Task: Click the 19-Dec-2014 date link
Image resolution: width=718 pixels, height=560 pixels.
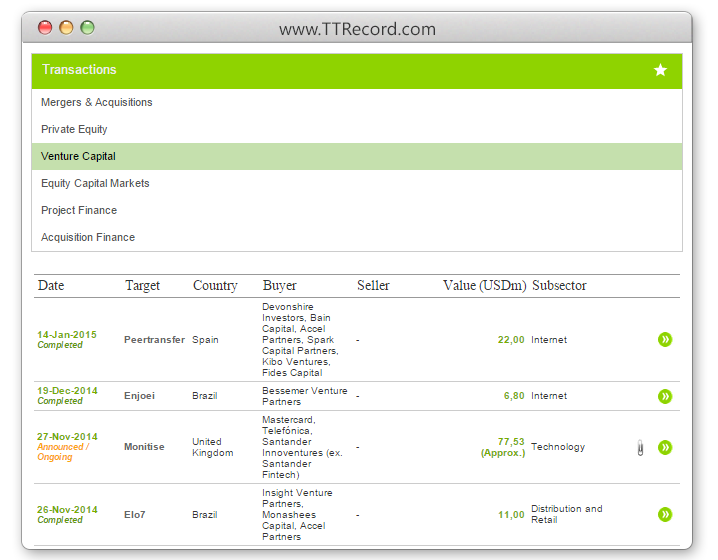Action: 67,391
